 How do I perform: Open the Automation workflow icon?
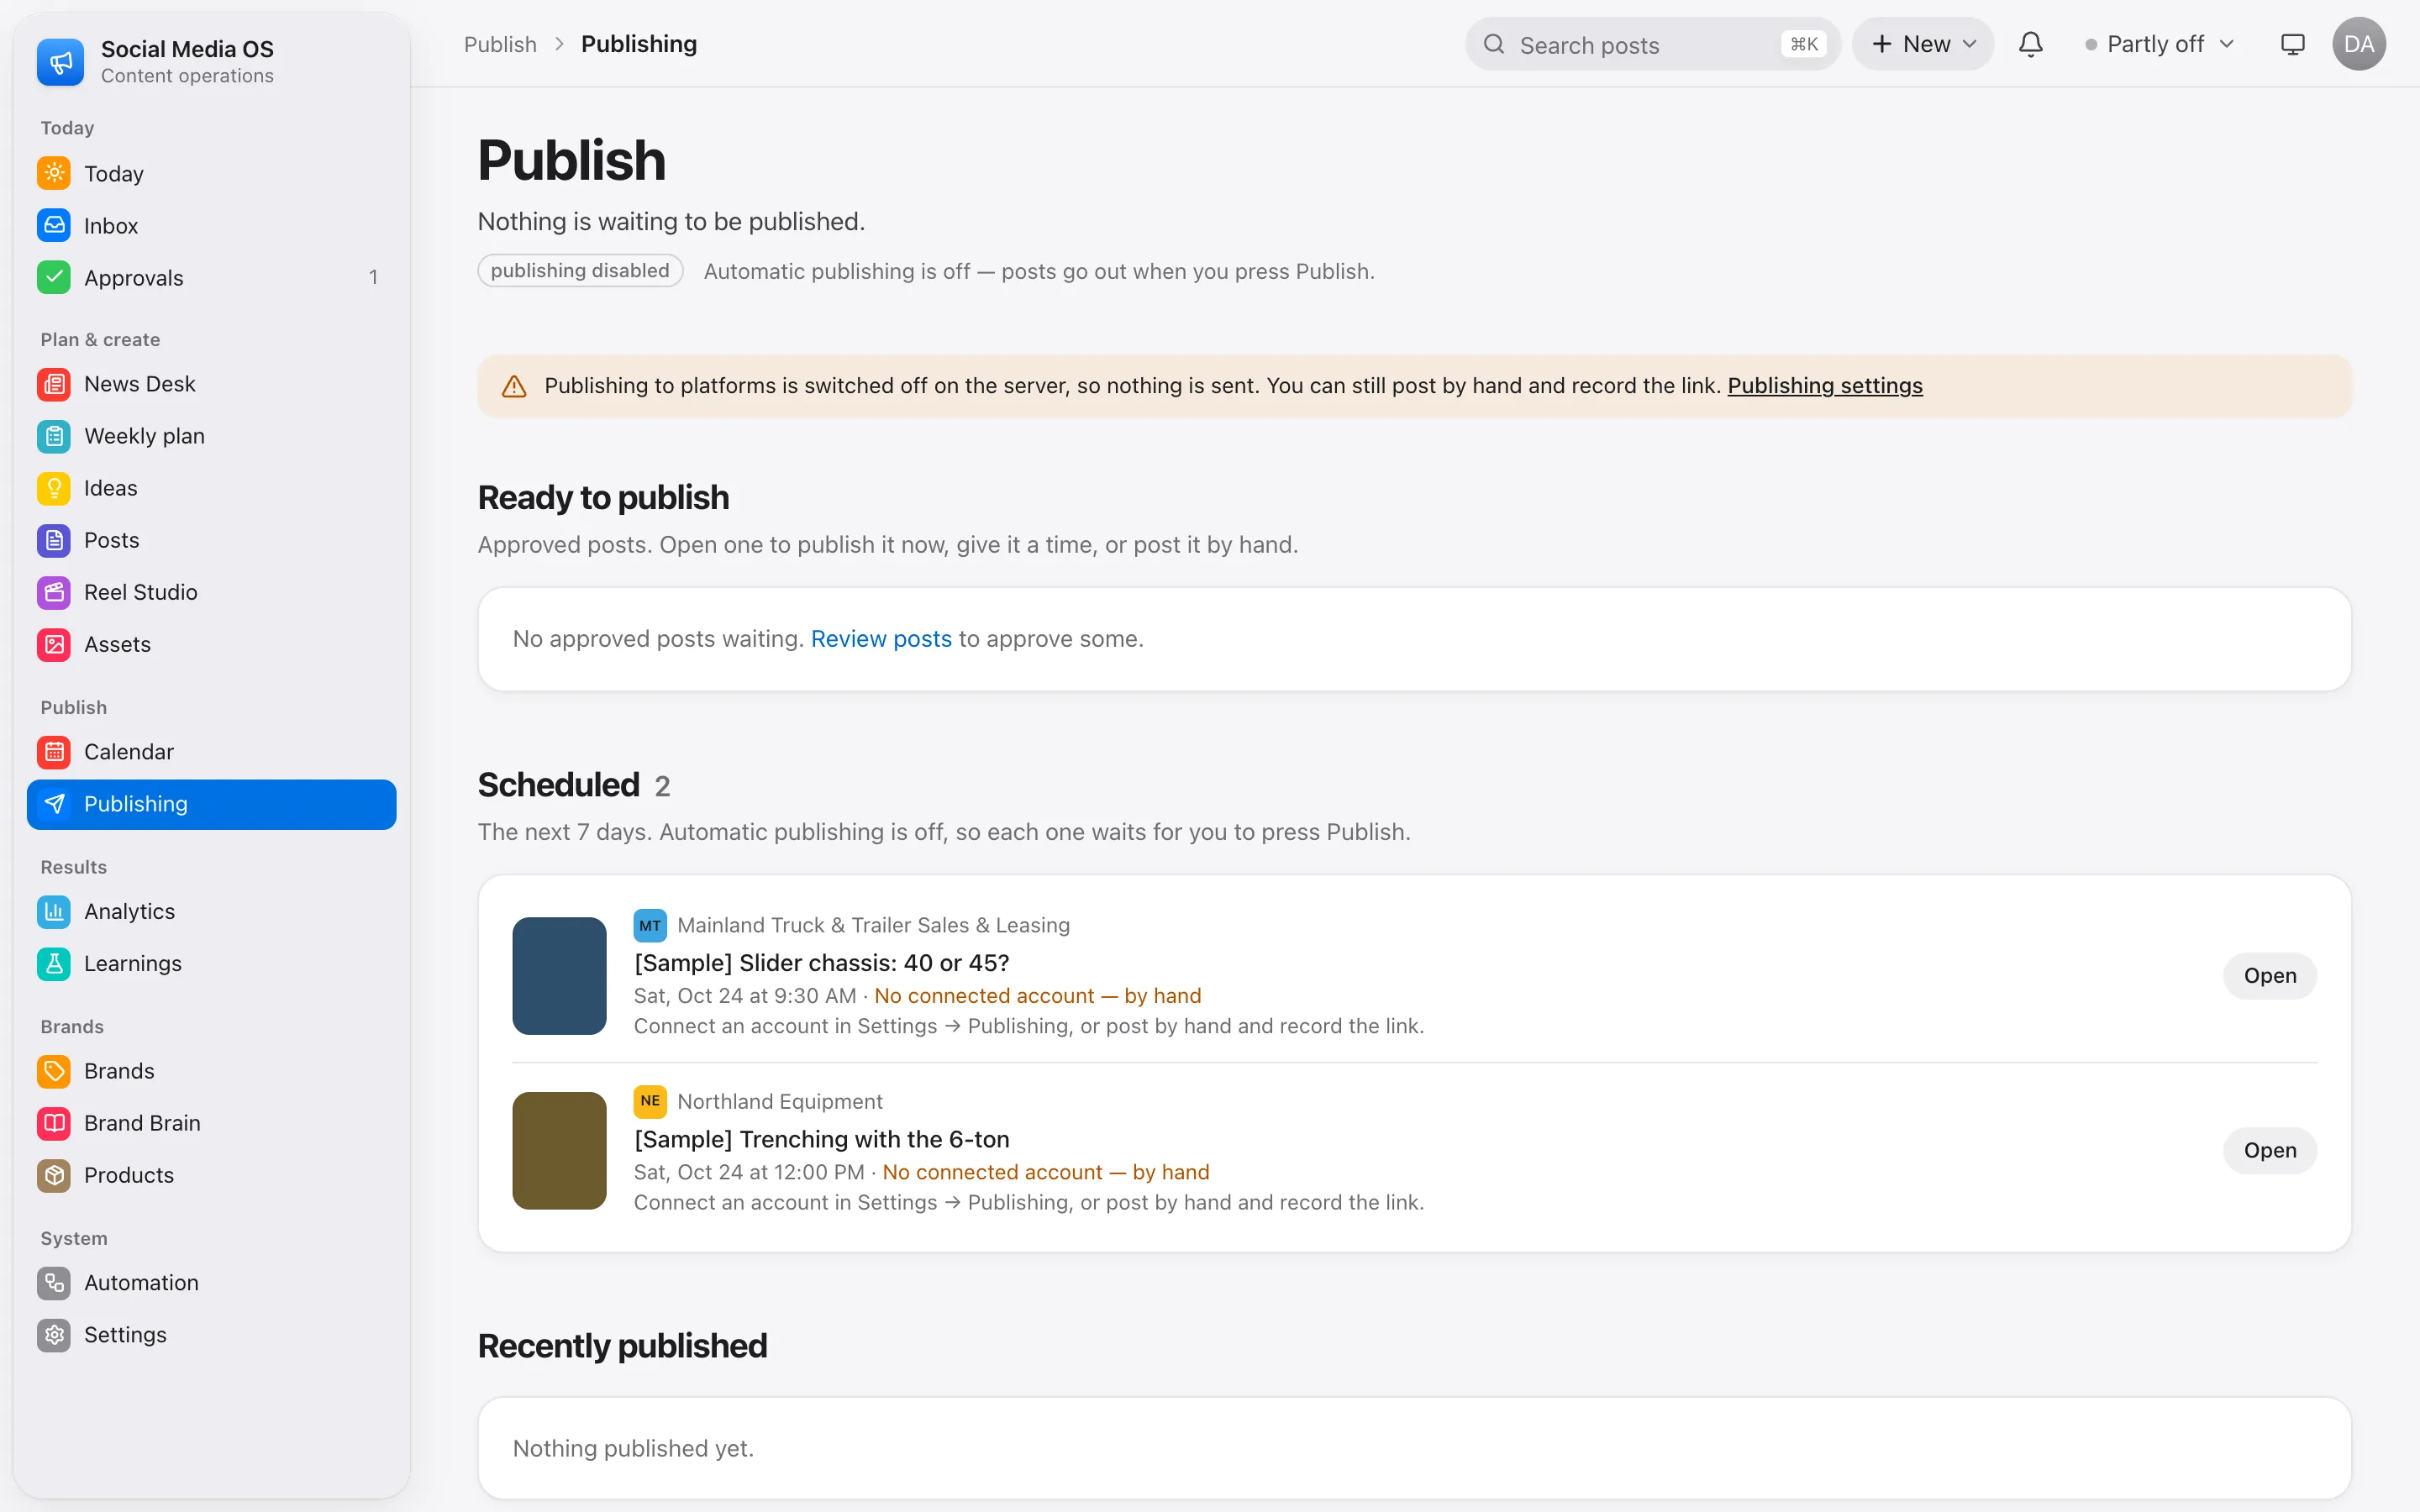(54, 1282)
